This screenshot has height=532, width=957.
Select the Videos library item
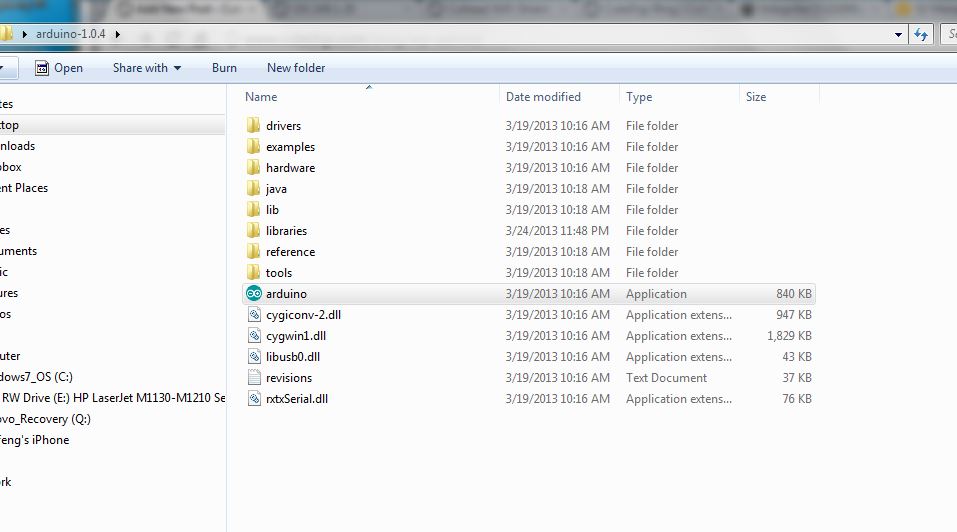tap(5, 314)
